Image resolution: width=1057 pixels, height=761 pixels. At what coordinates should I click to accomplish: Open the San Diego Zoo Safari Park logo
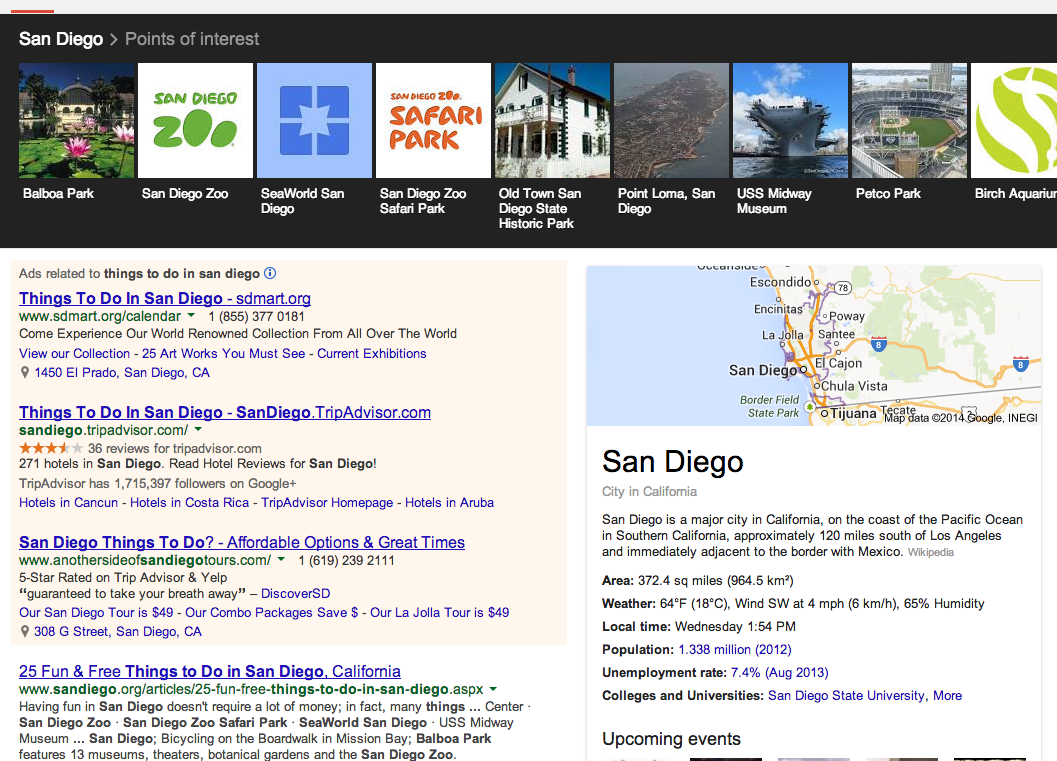tap(433, 121)
